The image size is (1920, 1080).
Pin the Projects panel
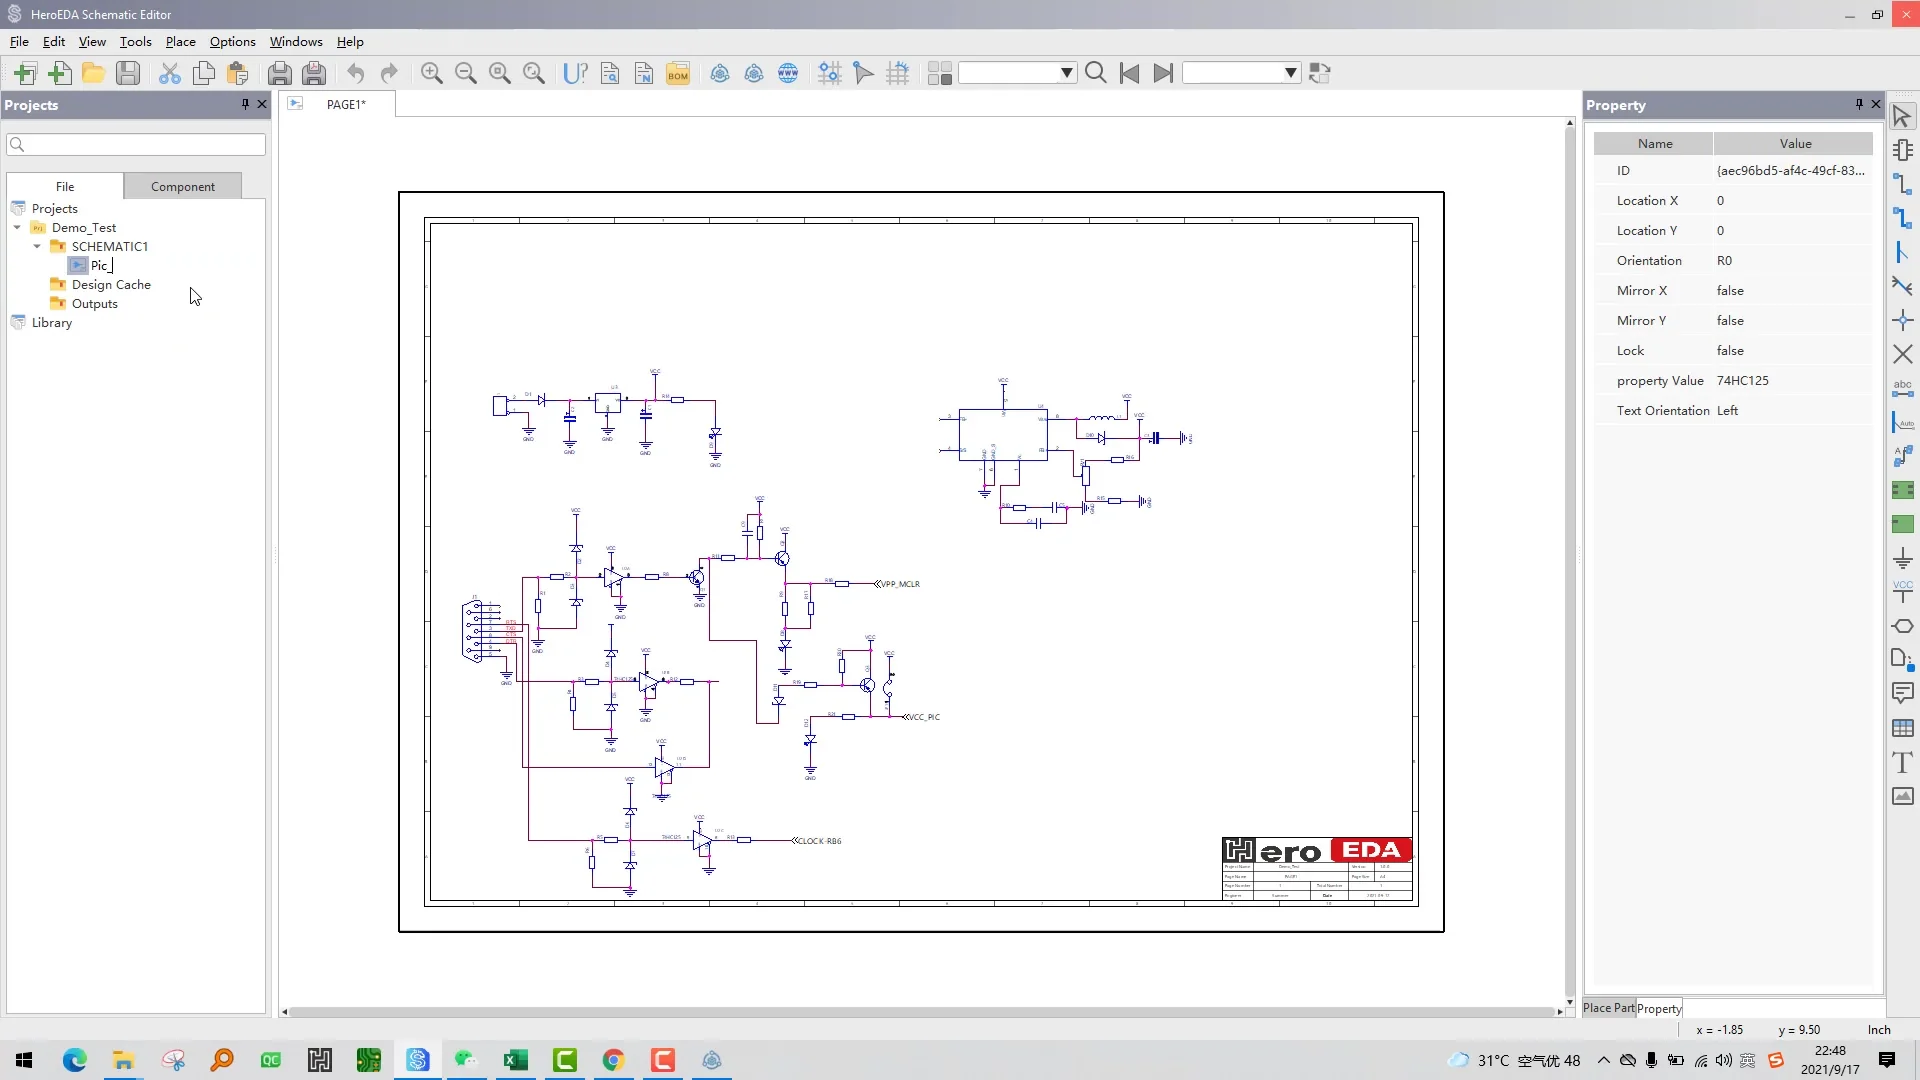point(245,104)
